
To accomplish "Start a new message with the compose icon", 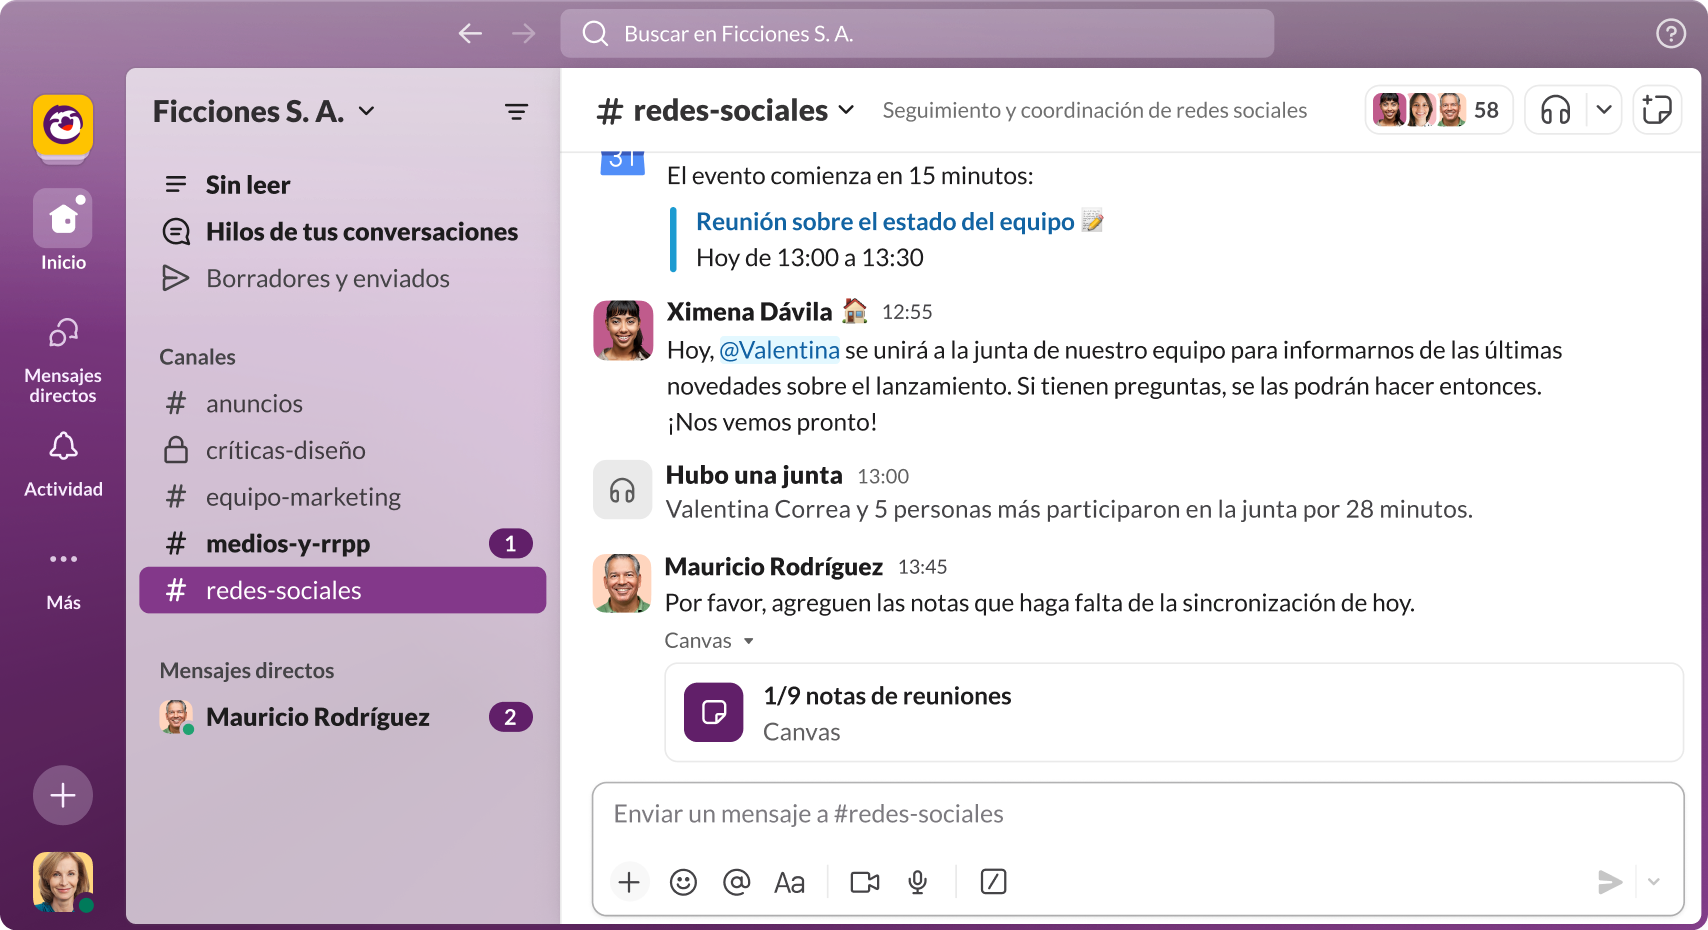I will 1657,110.
